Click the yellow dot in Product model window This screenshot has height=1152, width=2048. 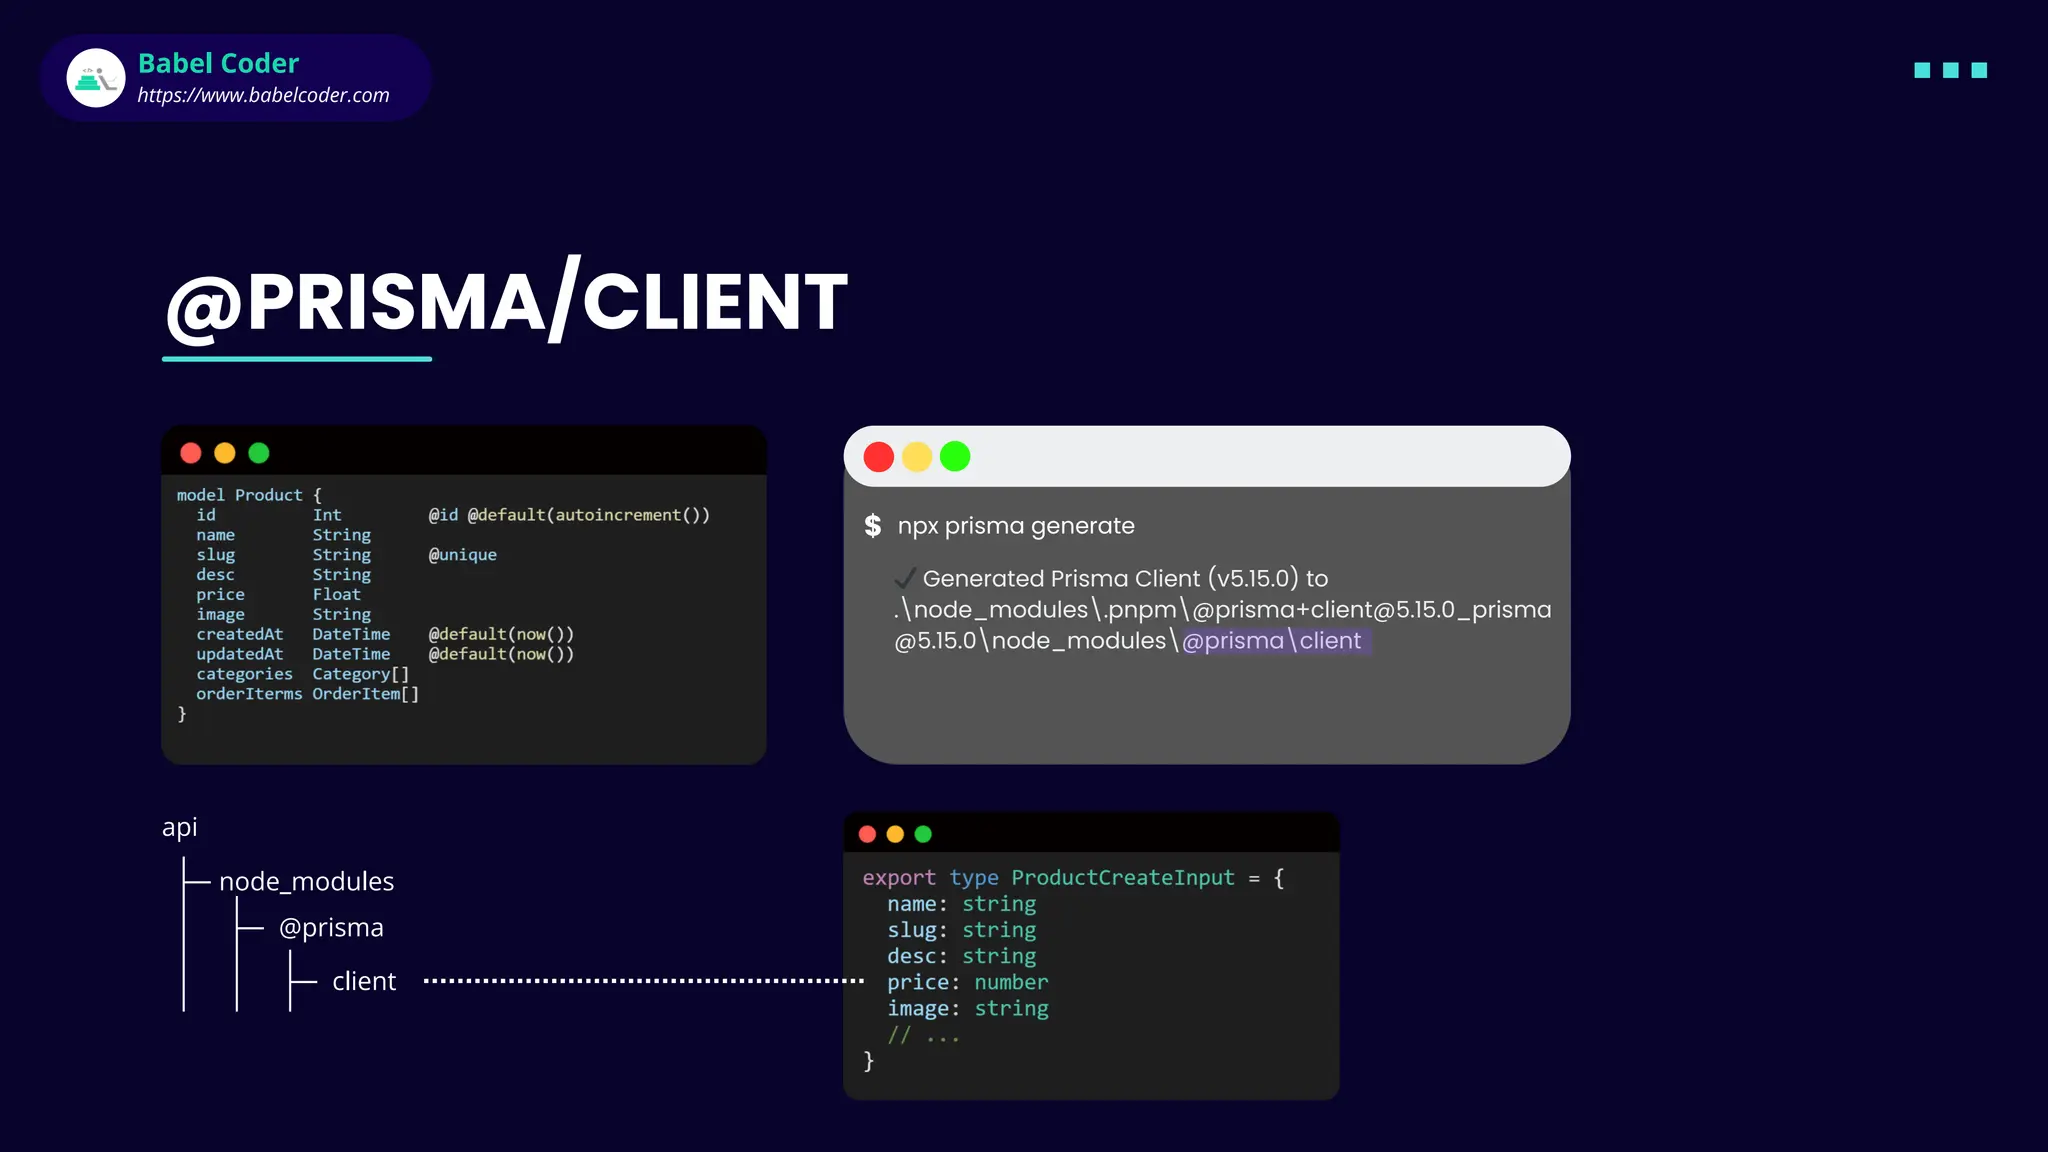[x=225, y=453]
